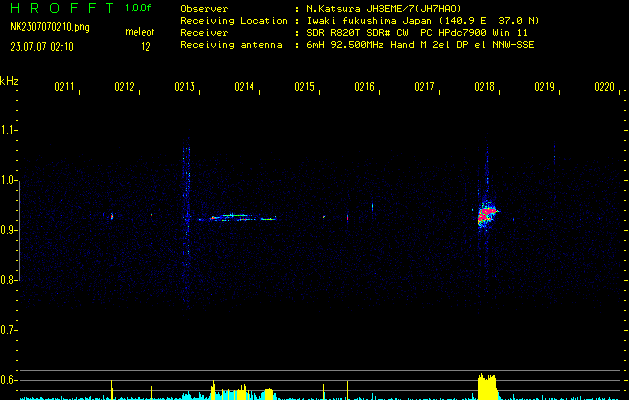Select the 0218 time marker
Image resolution: width=629 pixels, height=400 pixels.
[x=484, y=88]
